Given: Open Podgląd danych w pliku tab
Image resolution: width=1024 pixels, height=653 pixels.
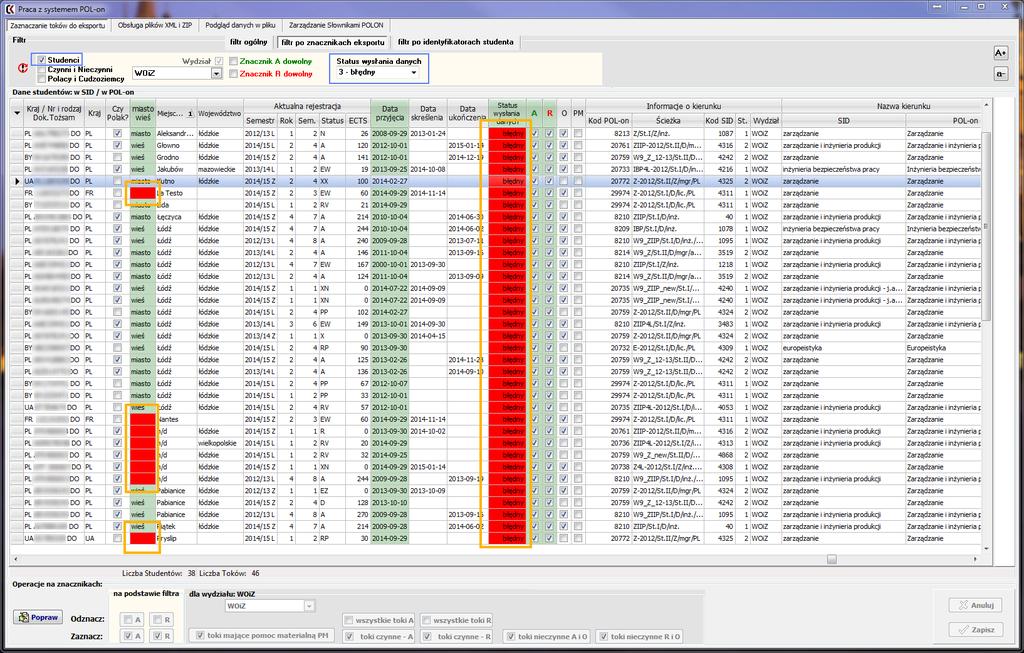Looking at the screenshot, I should coord(240,25).
